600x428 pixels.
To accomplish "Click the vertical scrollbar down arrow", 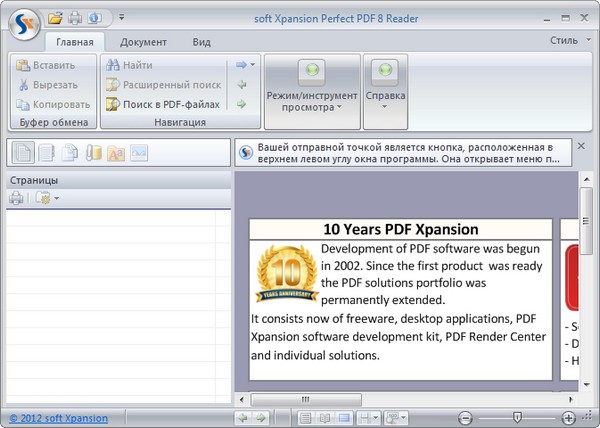I will click(x=586, y=385).
